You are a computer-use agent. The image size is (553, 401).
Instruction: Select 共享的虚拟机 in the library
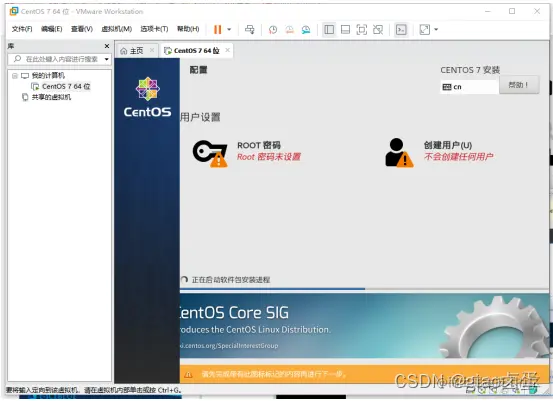point(51,97)
